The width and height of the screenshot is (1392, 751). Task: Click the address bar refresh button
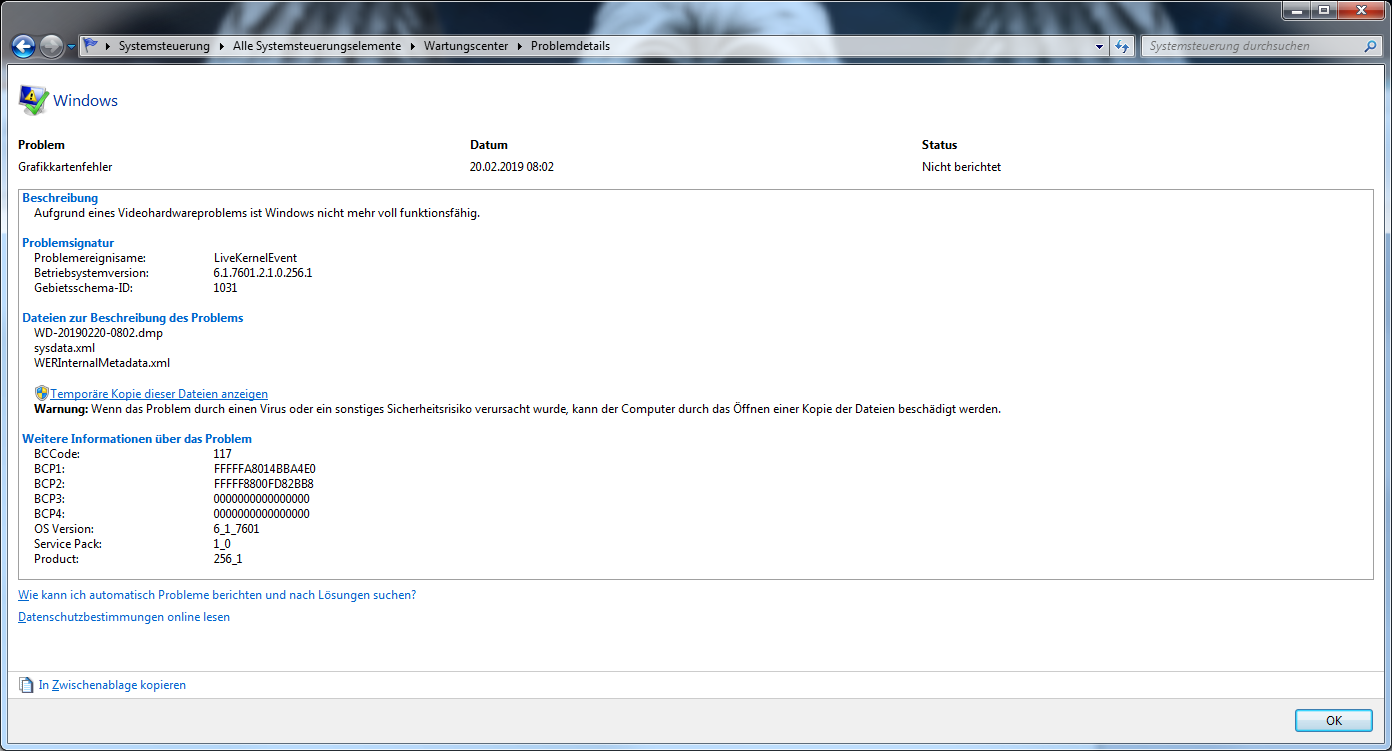click(x=1122, y=46)
